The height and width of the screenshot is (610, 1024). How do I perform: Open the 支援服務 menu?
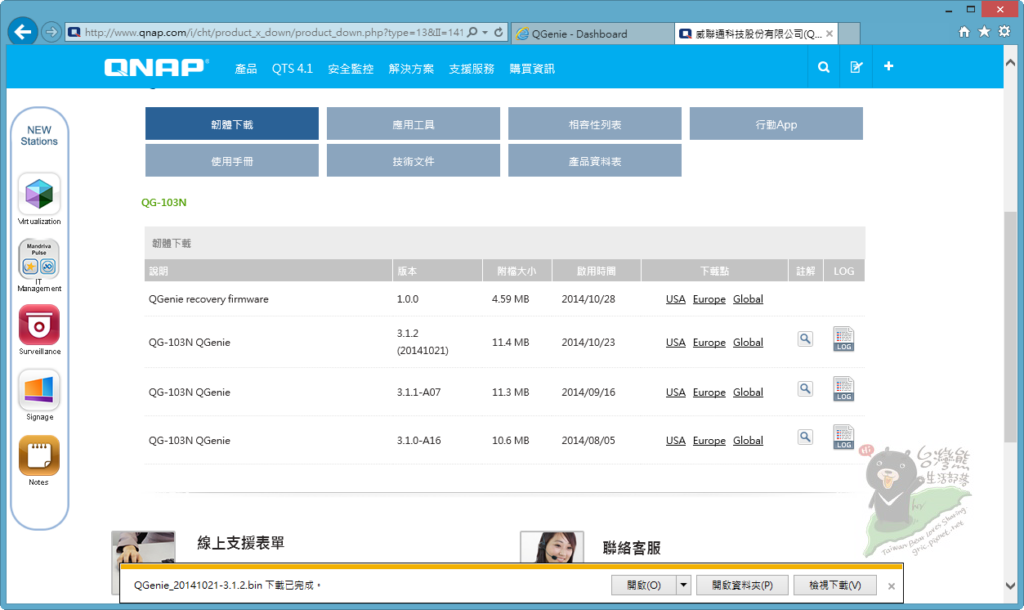(471, 69)
